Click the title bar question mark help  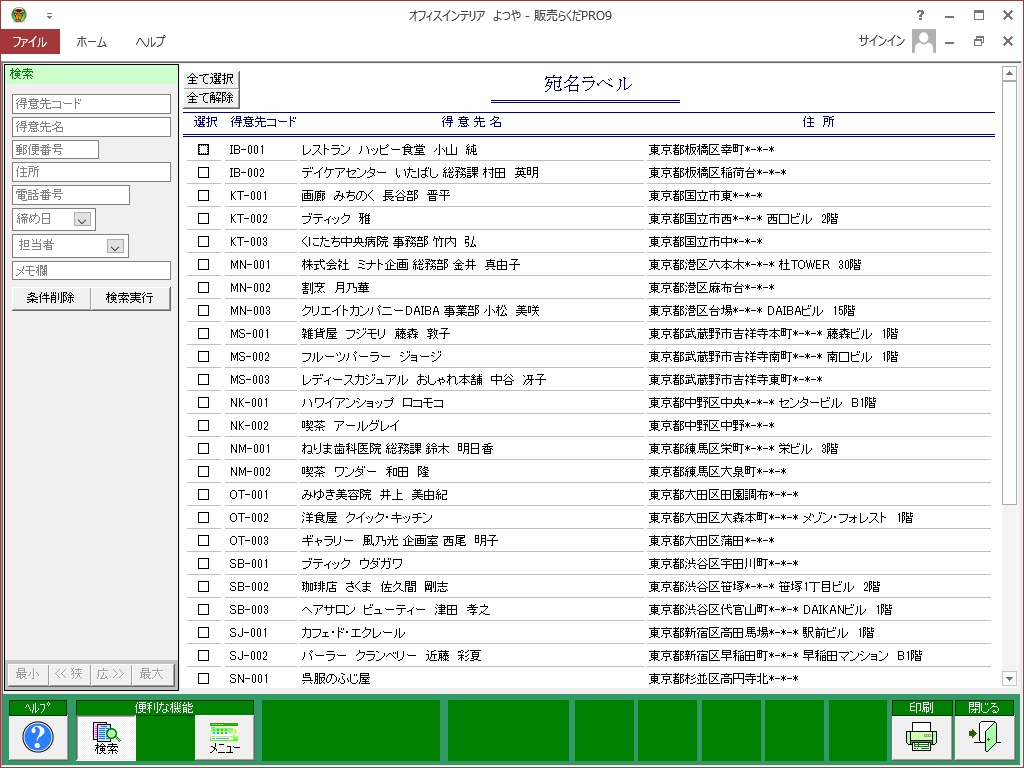920,15
